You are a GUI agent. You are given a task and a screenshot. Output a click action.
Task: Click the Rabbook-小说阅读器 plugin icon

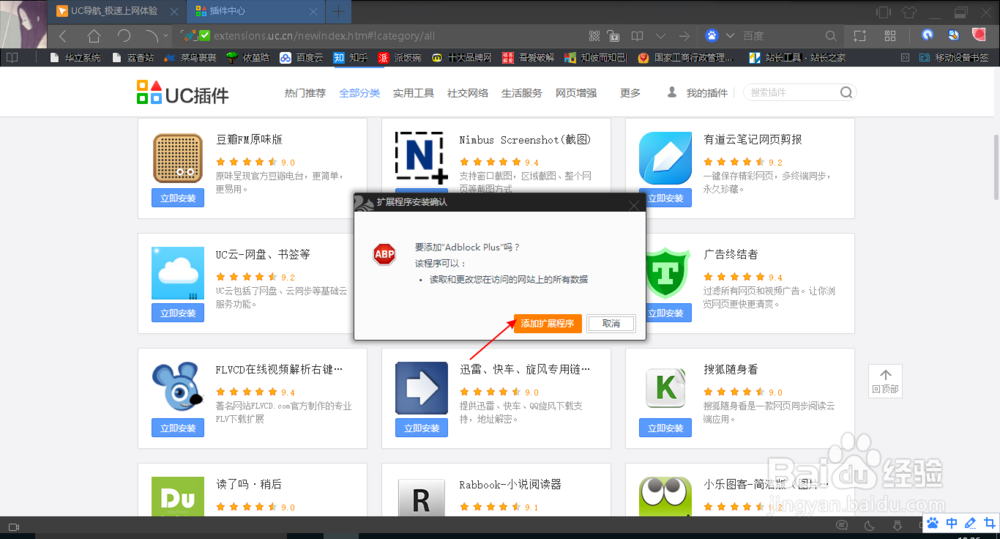click(421, 496)
